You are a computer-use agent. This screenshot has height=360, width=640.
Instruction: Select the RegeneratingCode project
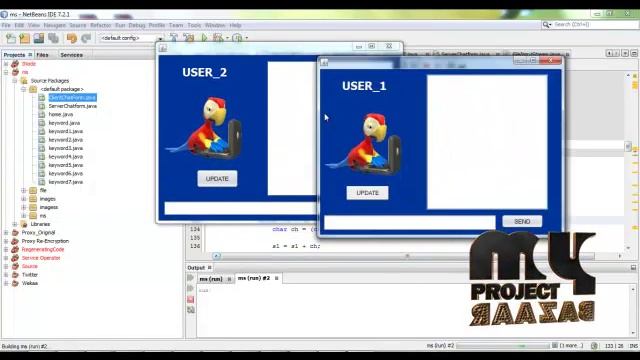click(43, 249)
